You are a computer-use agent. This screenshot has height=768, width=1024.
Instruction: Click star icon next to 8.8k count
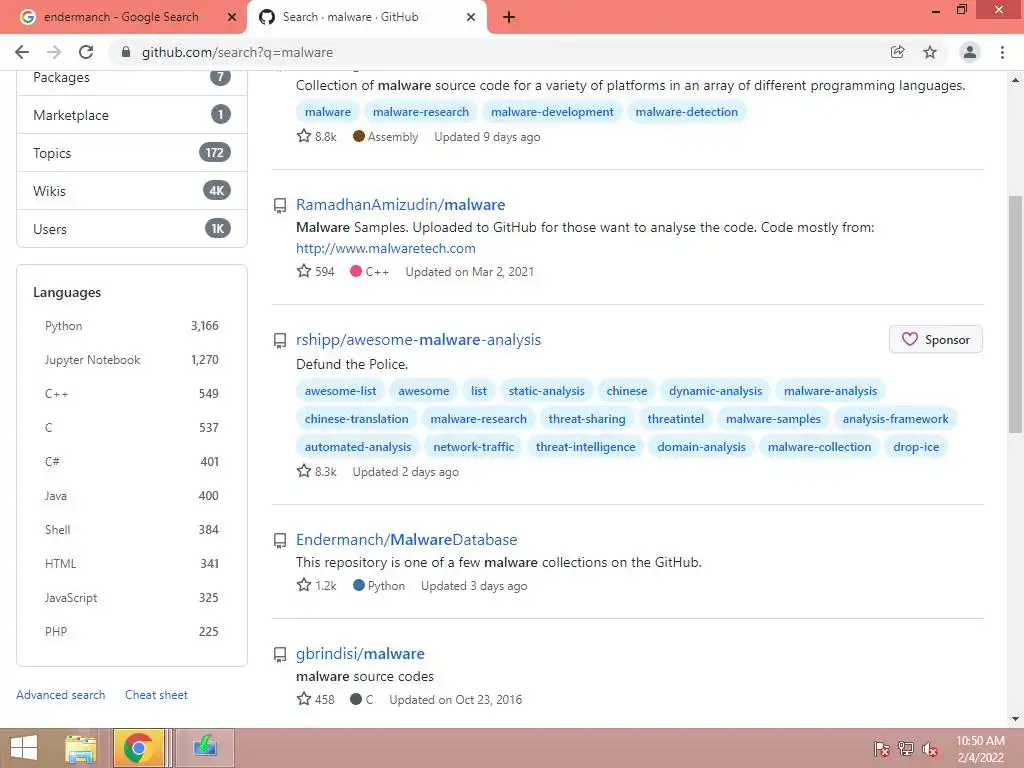(304, 136)
